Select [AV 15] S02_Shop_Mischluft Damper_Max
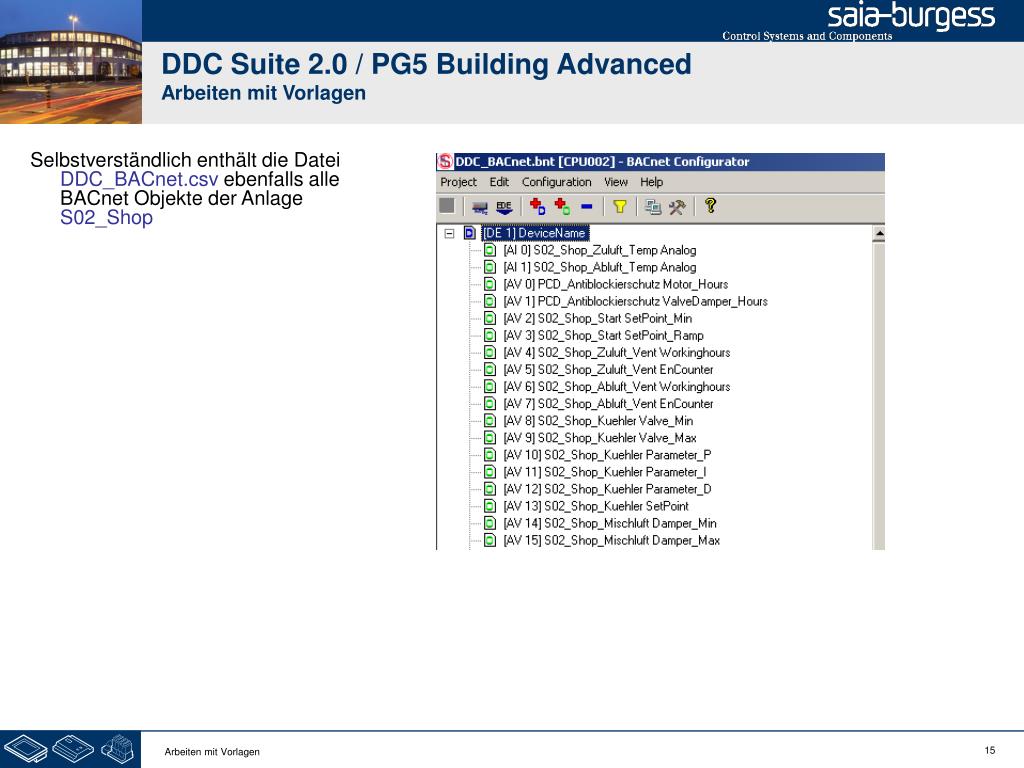The image size is (1024, 768). pos(611,540)
